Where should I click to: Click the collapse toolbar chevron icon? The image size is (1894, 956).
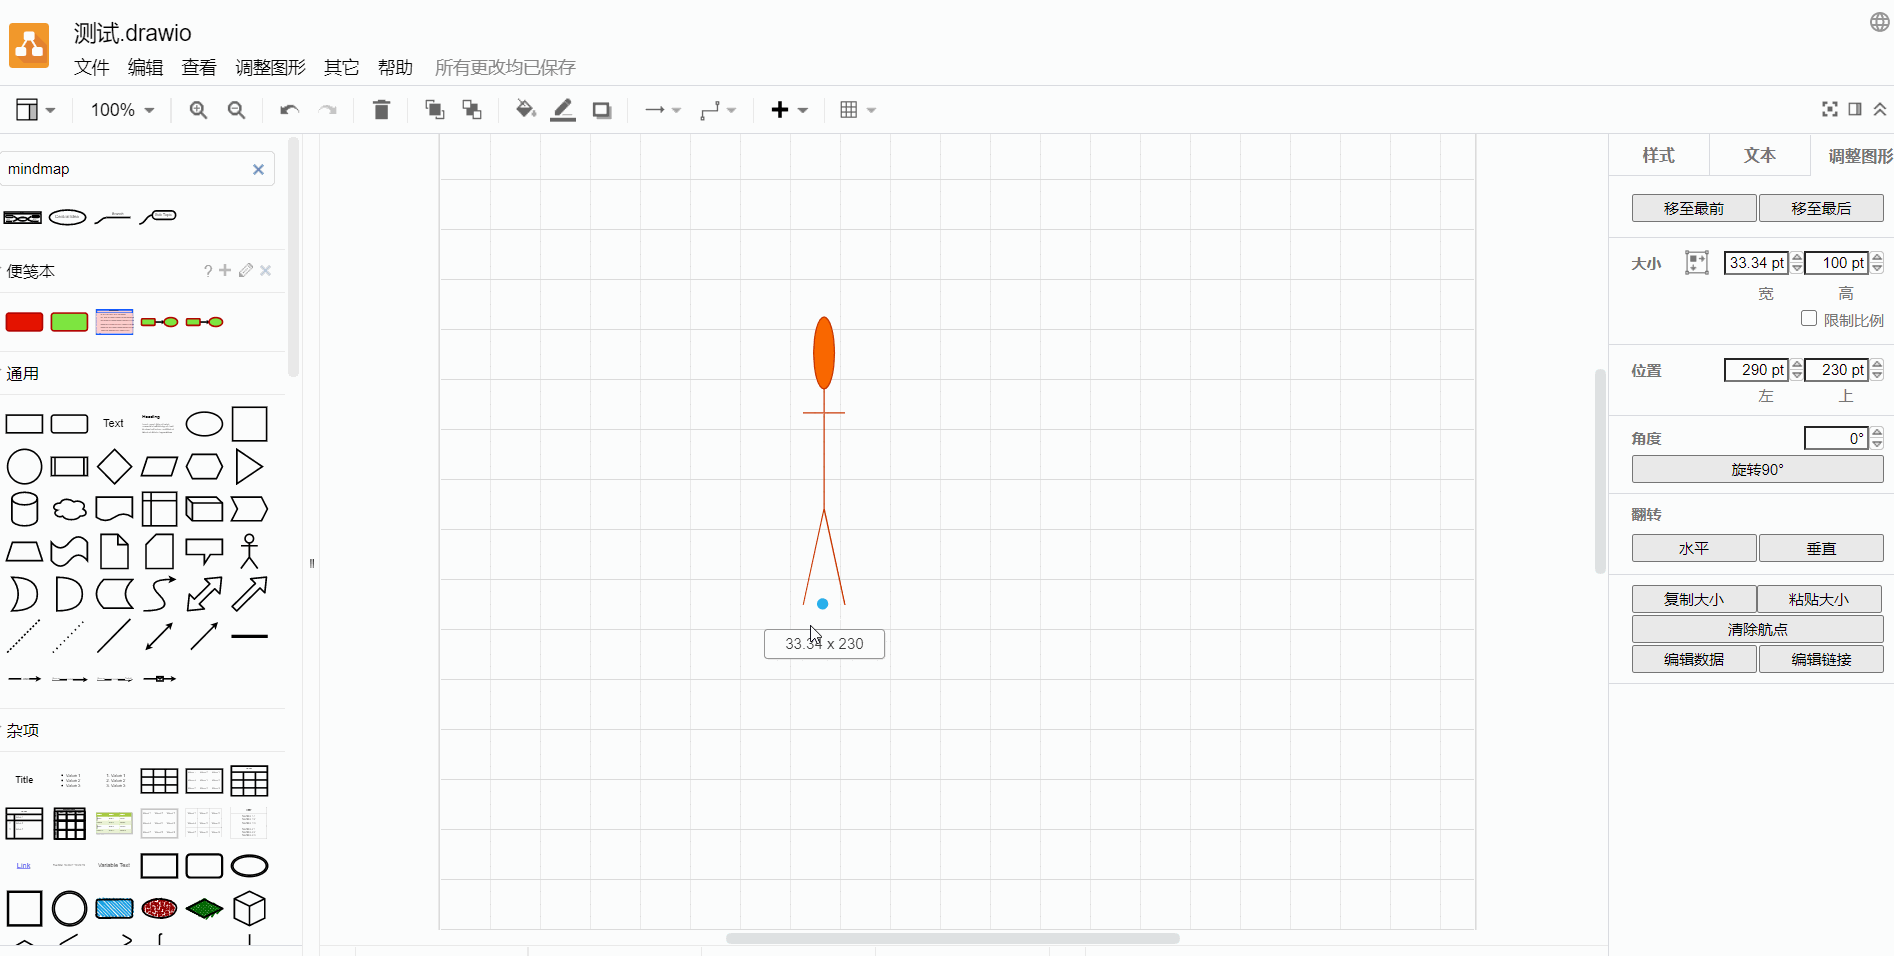(x=1880, y=109)
